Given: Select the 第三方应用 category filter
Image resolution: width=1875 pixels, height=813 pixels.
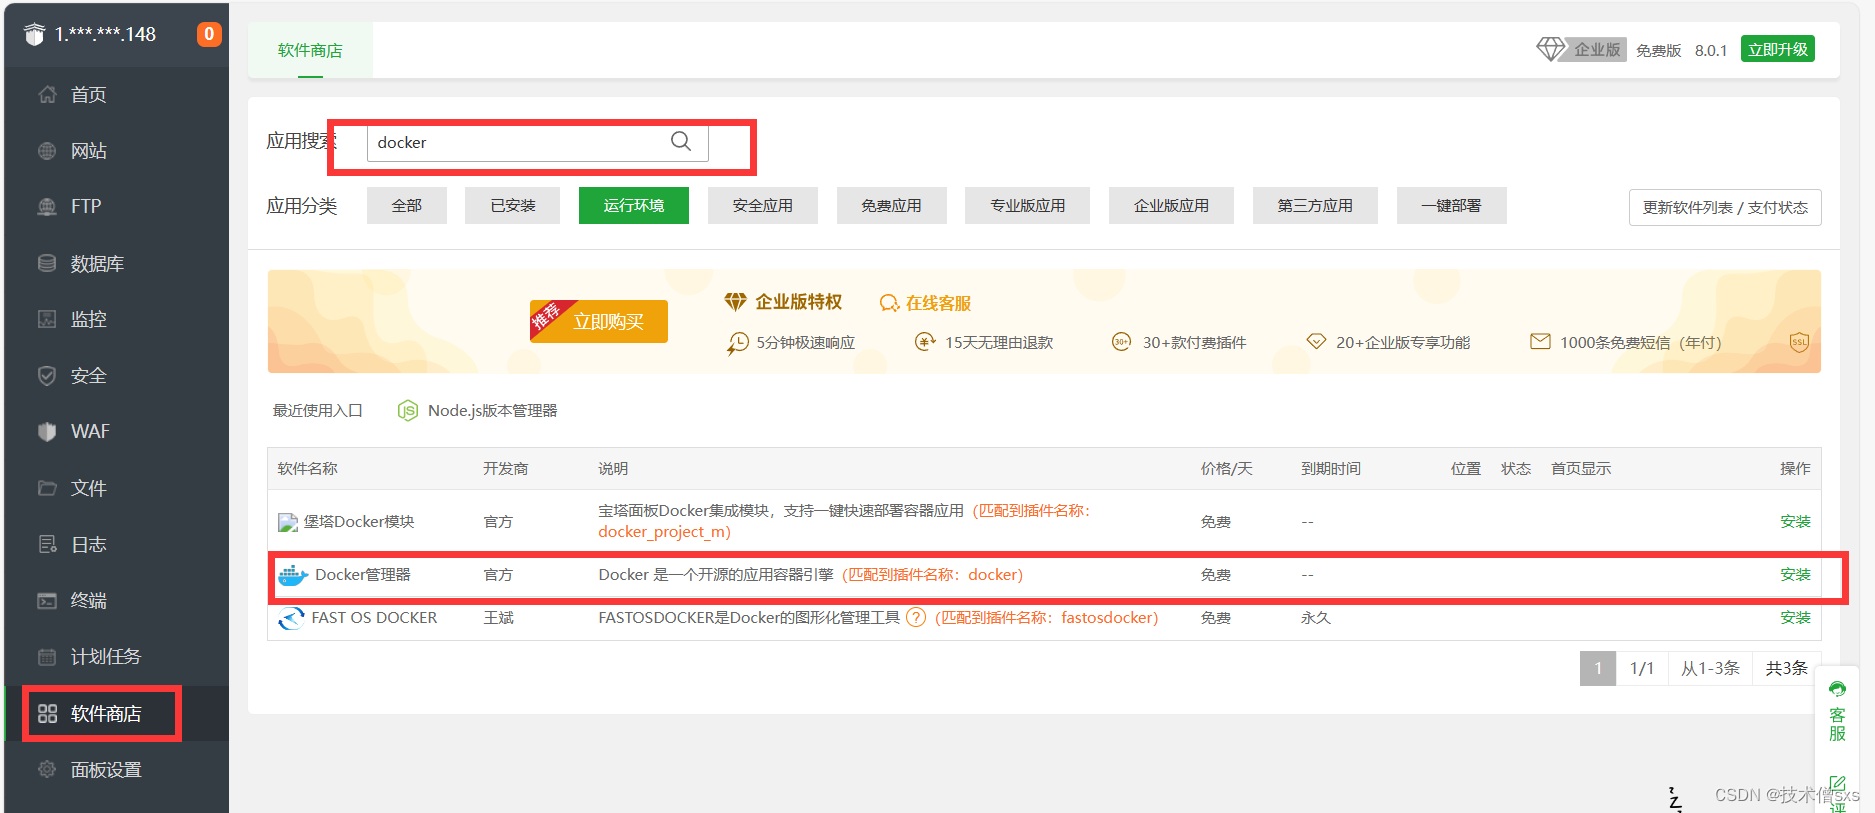Looking at the screenshot, I should [x=1315, y=205].
